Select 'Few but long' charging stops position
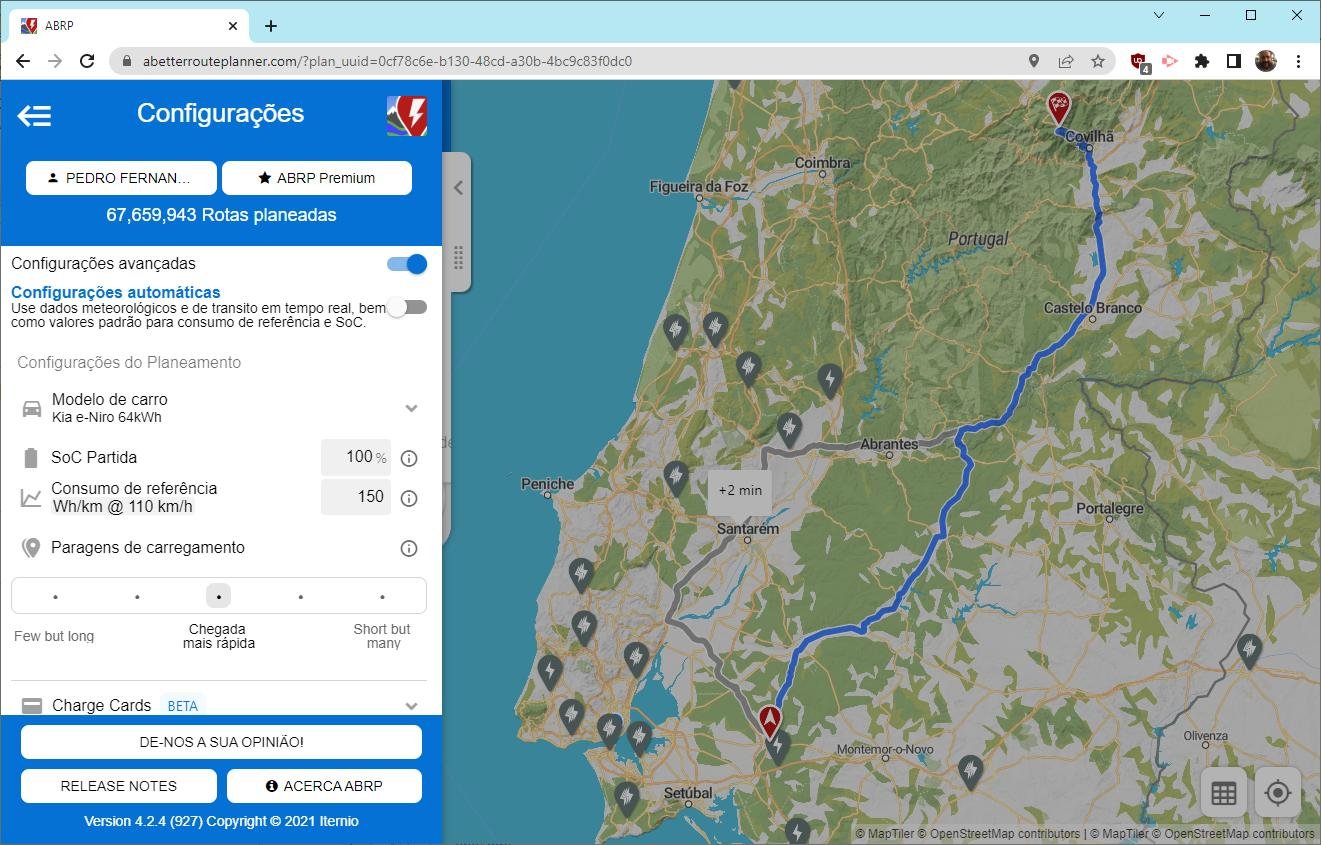 pos(55,597)
